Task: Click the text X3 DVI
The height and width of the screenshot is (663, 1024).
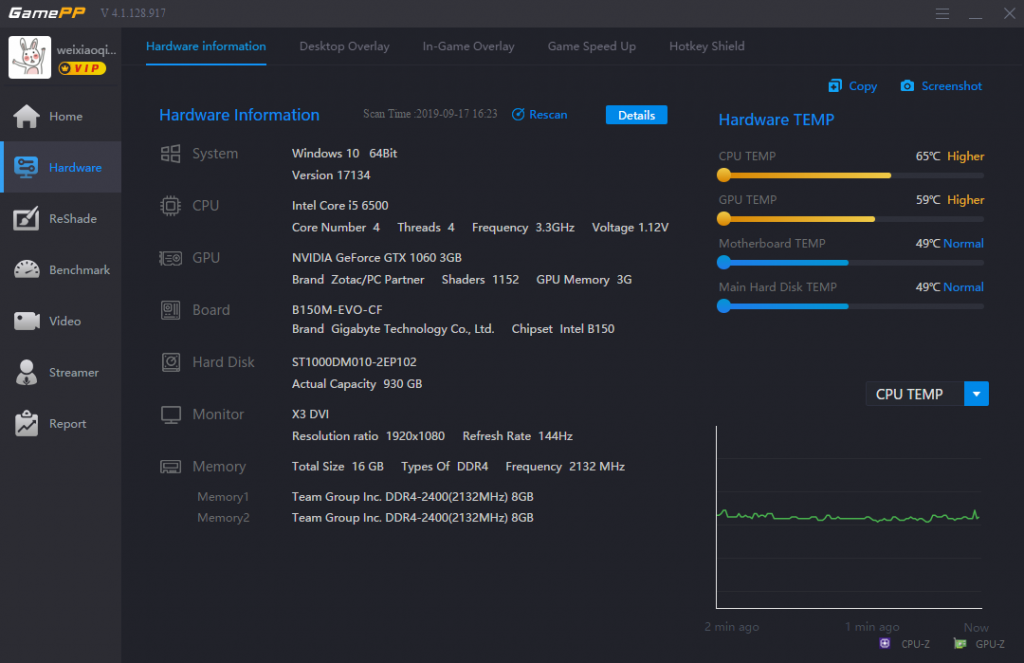Action: pos(310,414)
